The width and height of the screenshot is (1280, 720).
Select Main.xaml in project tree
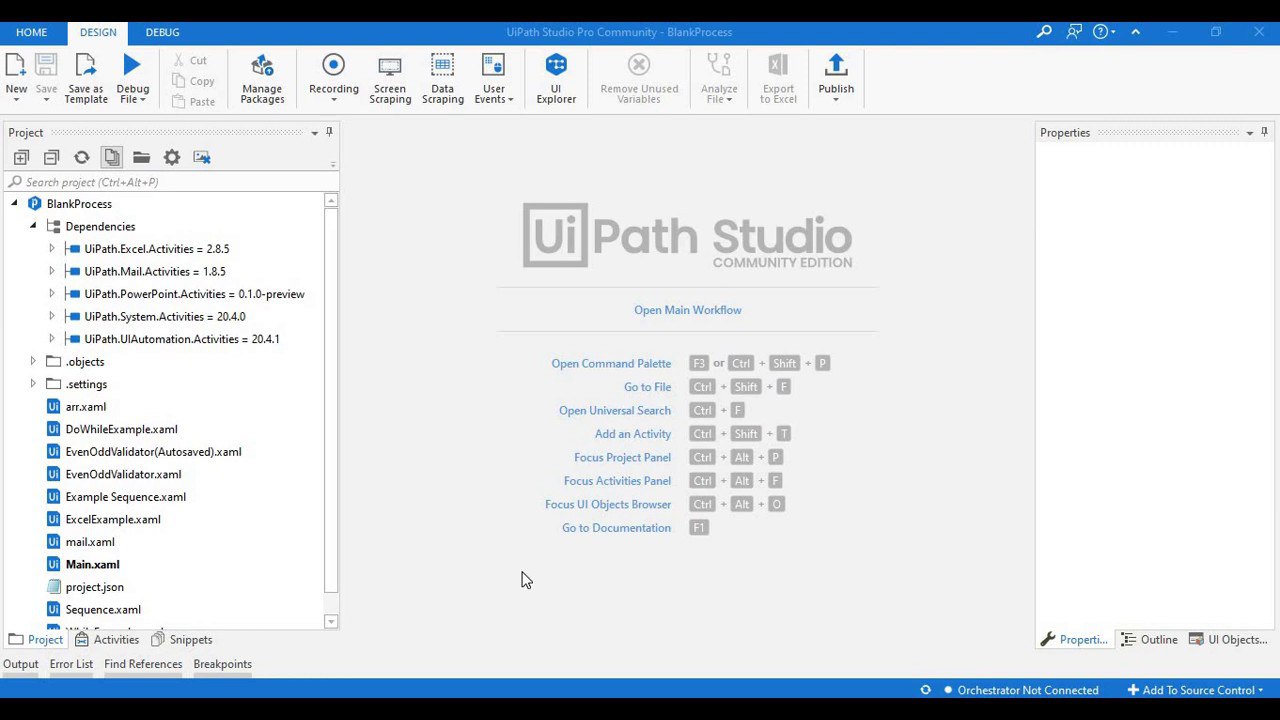92,565
